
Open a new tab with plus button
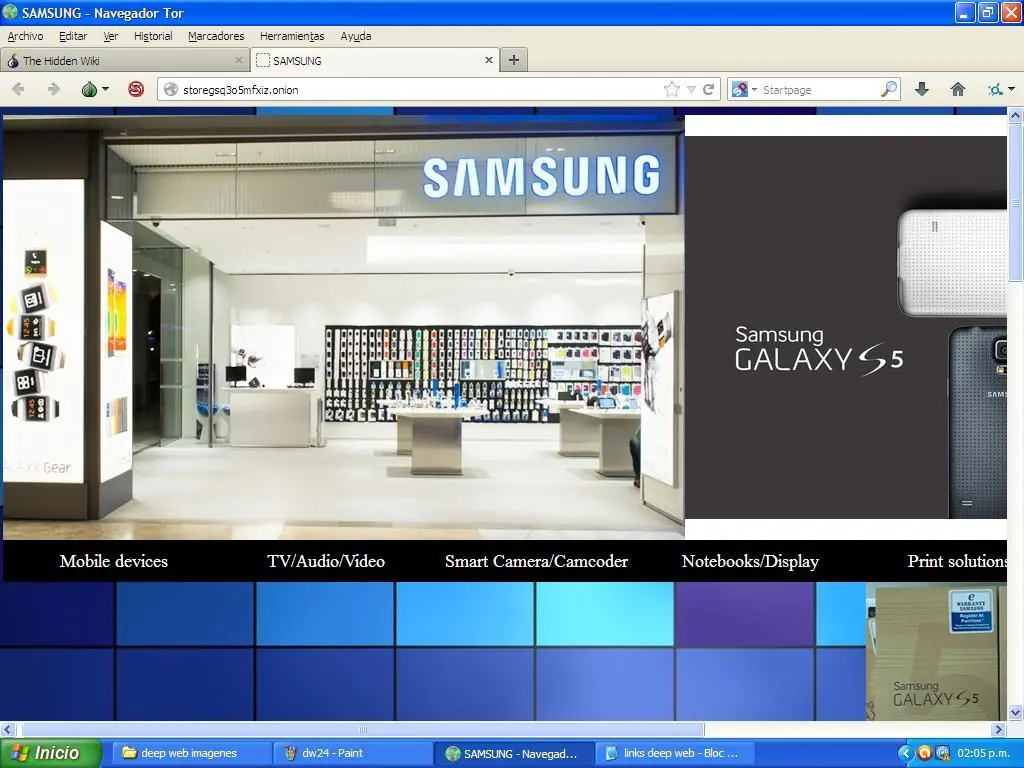pyautogui.click(x=514, y=60)
